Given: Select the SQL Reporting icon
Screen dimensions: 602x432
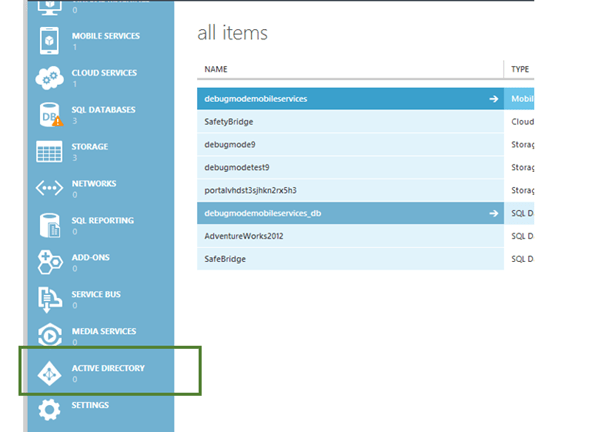Looking at the screenshot, I should click(x=49, y=226).
